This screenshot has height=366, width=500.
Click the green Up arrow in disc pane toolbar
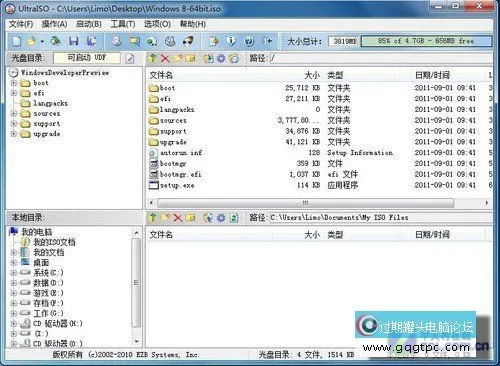click(153, 58)
